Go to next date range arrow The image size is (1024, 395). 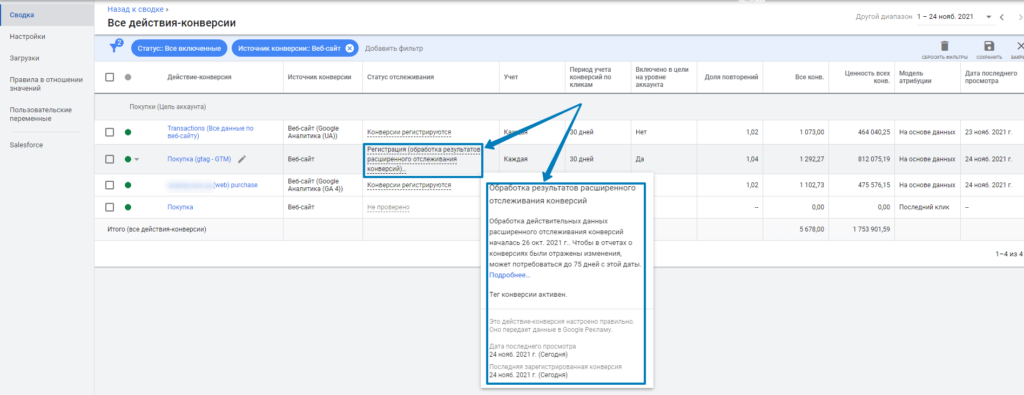click(x=1019, y=17)
